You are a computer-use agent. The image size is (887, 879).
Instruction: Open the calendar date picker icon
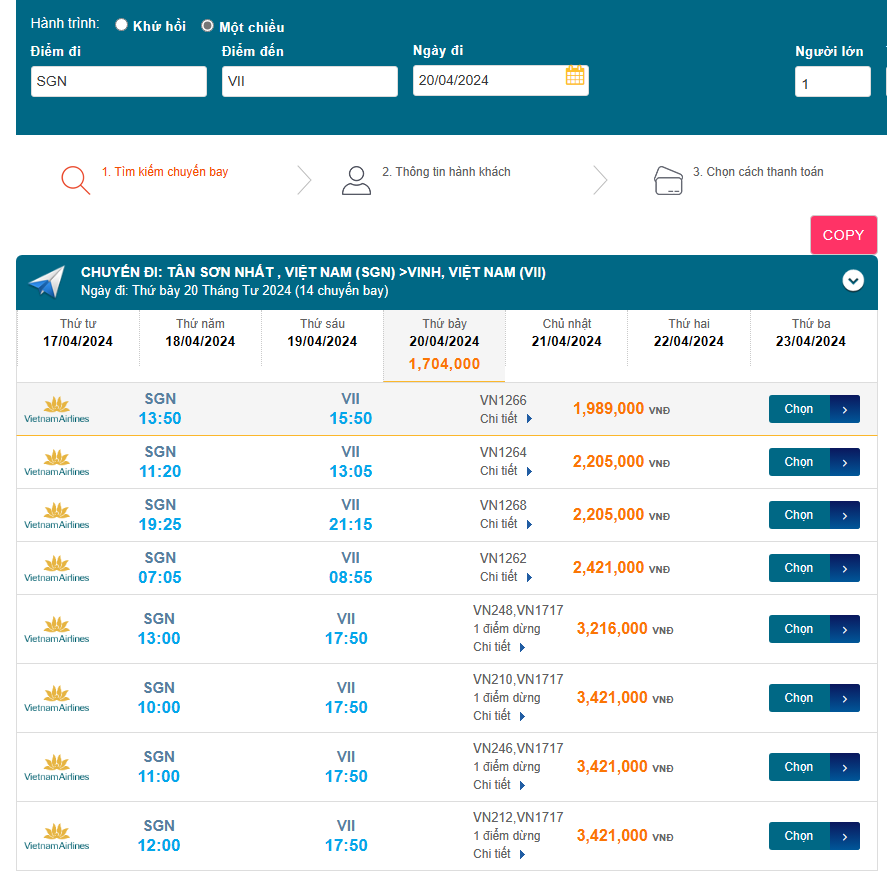[575, 76]
